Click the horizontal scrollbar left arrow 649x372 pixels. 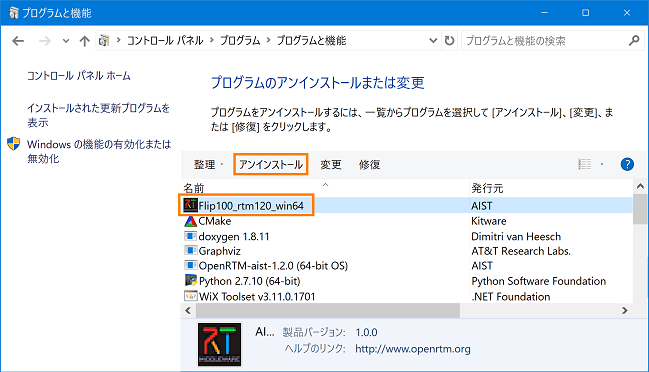click(188, 310)
